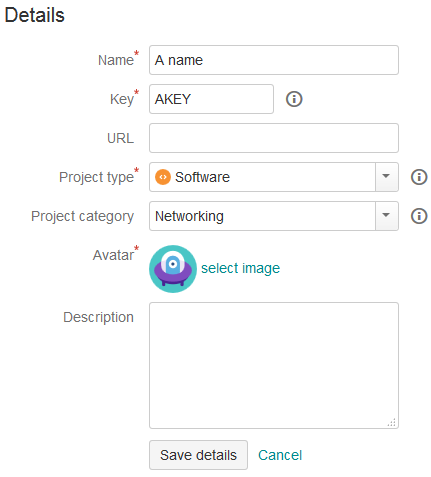Click the info icon beside Project category
The height and width of the screenshot is (477, 431).
[419, 216]
